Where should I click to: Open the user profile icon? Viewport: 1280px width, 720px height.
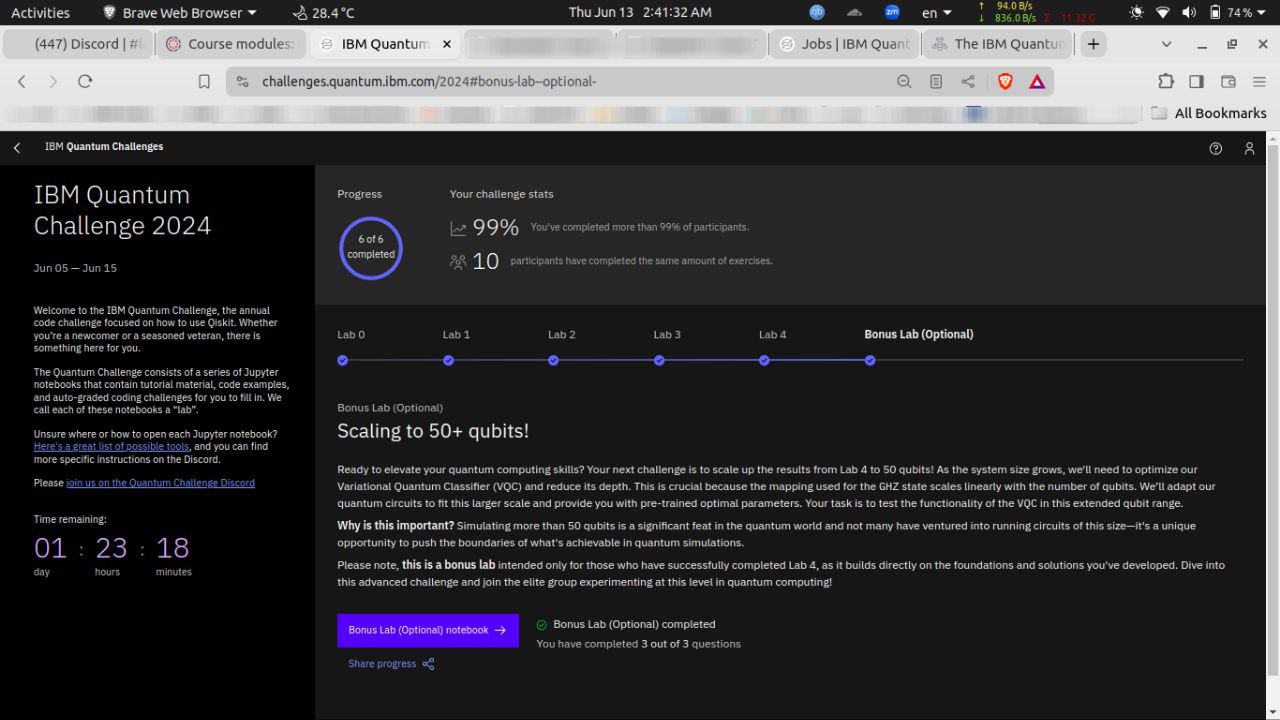[x=1249, y=148]
